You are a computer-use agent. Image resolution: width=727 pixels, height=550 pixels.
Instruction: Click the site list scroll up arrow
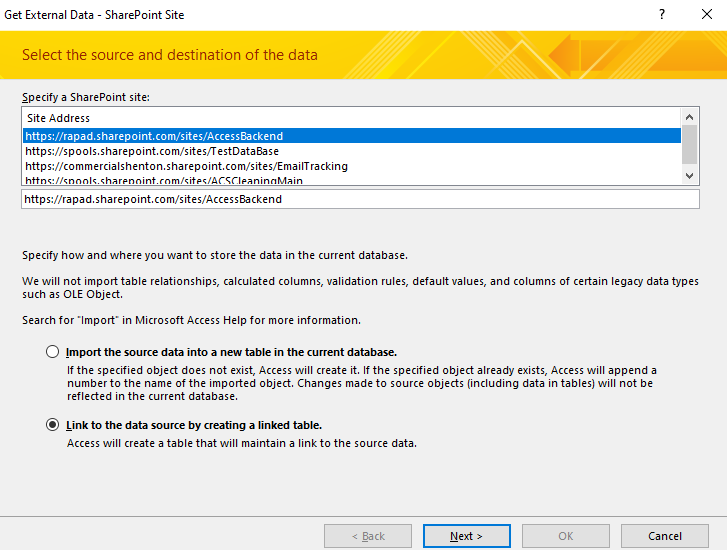(689, 117)
